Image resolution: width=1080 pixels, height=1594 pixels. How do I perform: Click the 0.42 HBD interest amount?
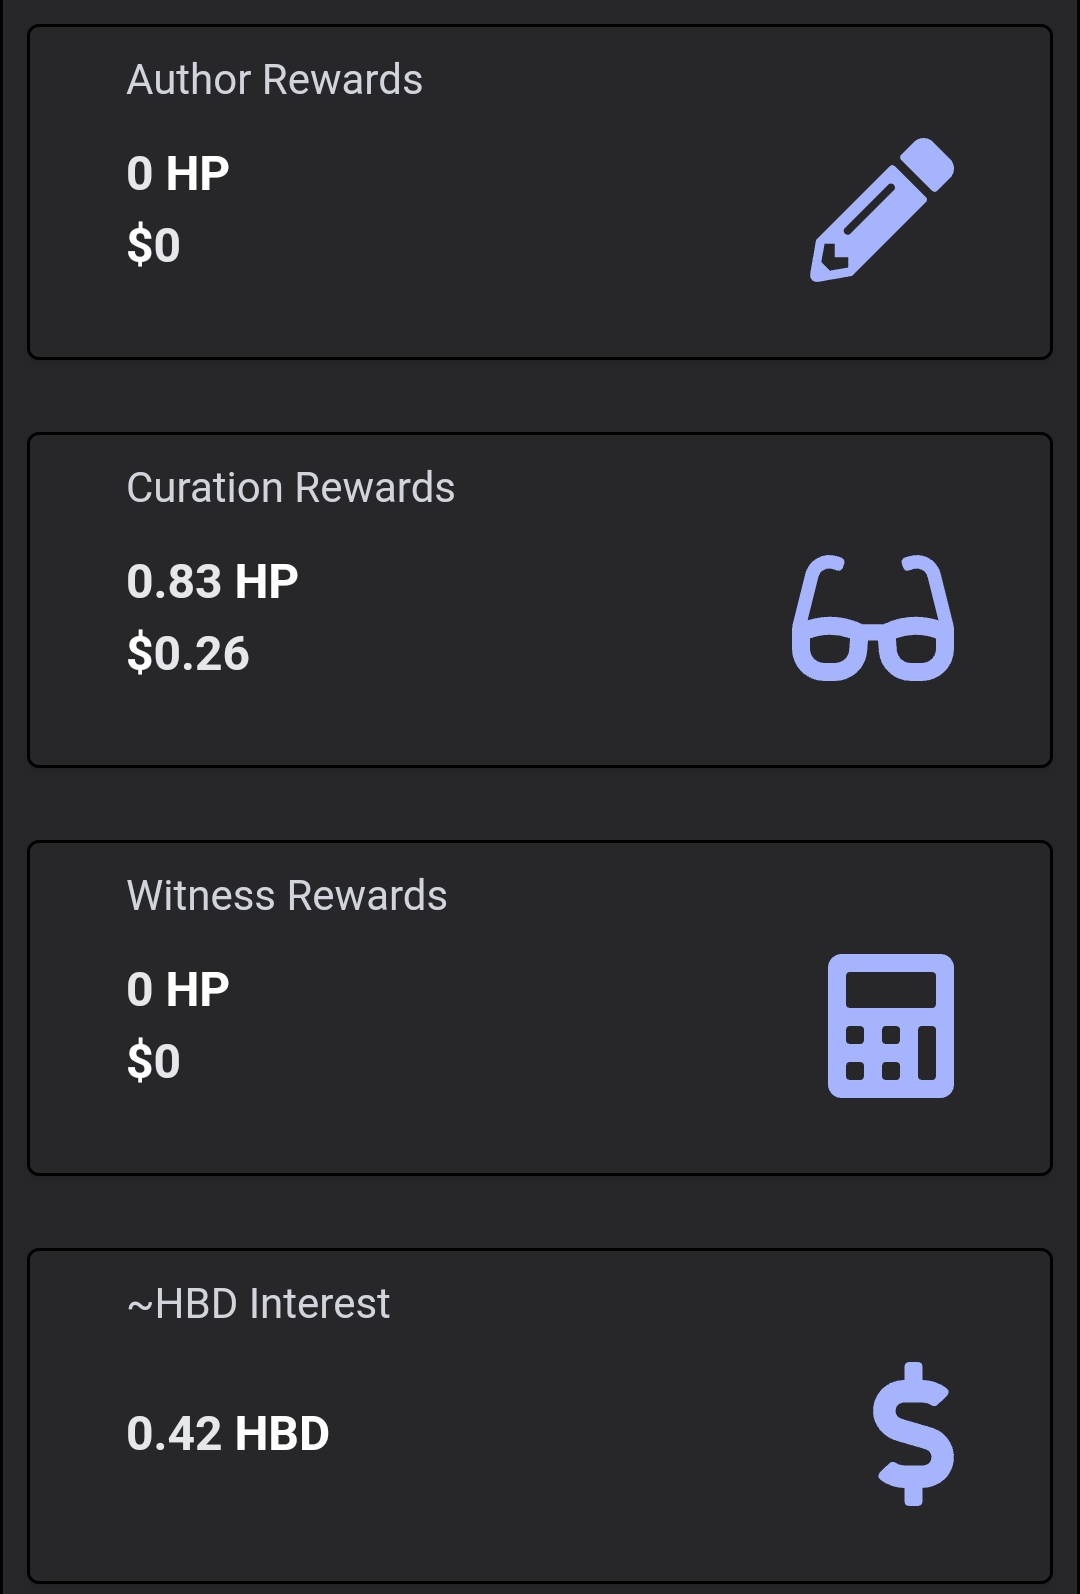click(228, 1434)
